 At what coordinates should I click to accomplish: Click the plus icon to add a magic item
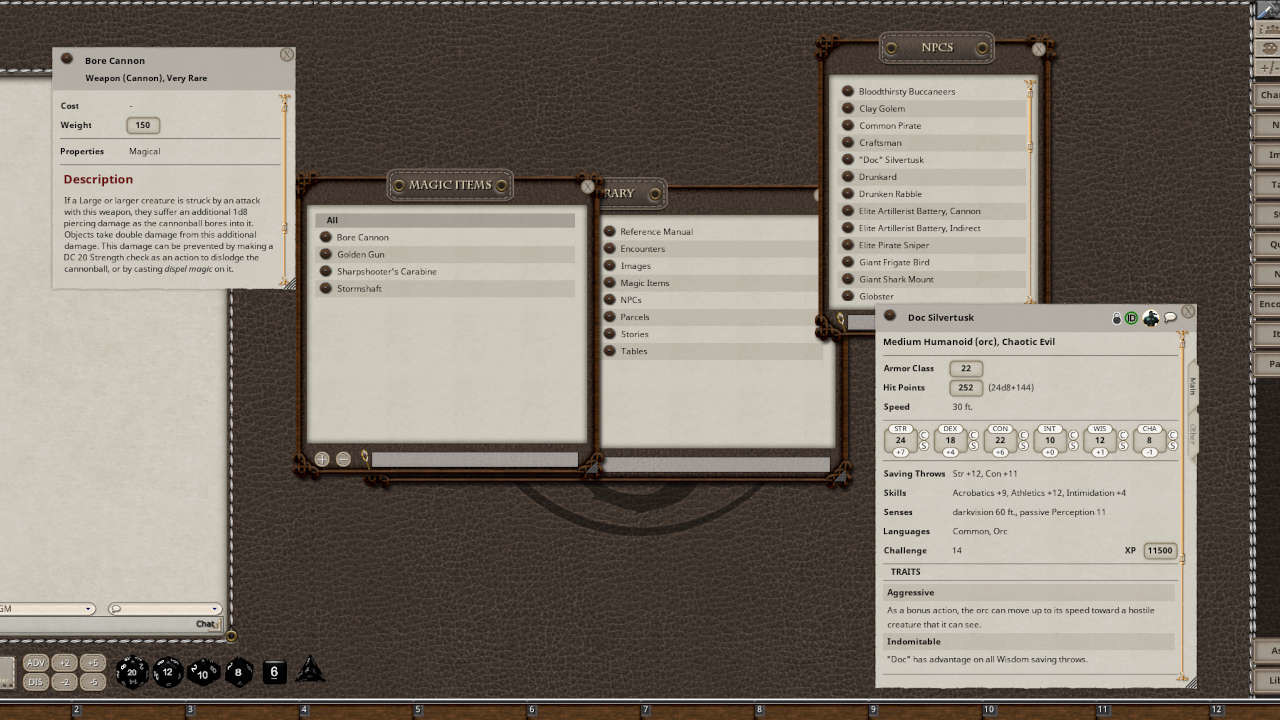[x=322, y=459]
